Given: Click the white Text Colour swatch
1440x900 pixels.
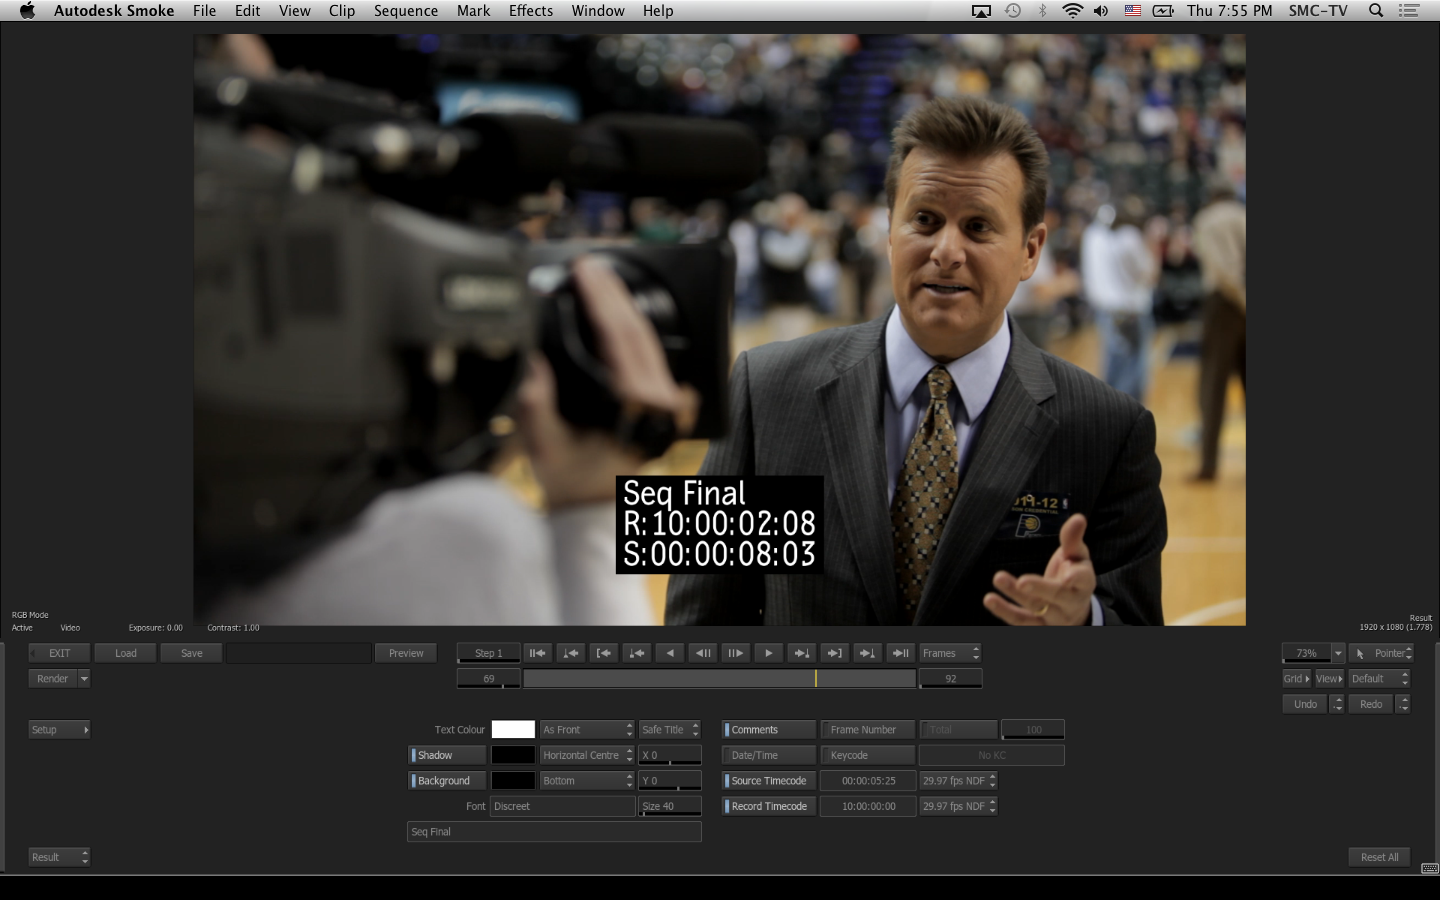Looking at the screenshot, I should pyautogui.click(x=513, y=730).
